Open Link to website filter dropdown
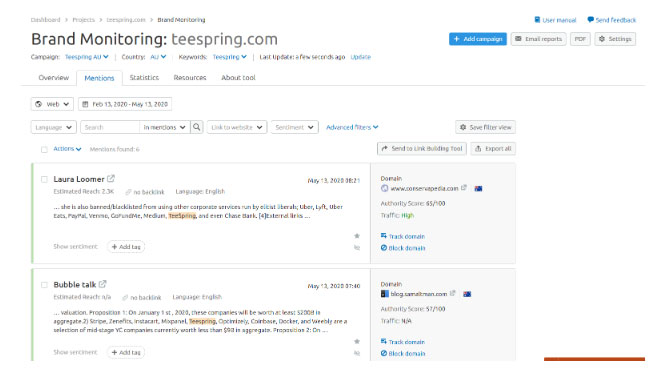Image resolution: width=665 pixels, height=383 pixels. tap(237, 127)
